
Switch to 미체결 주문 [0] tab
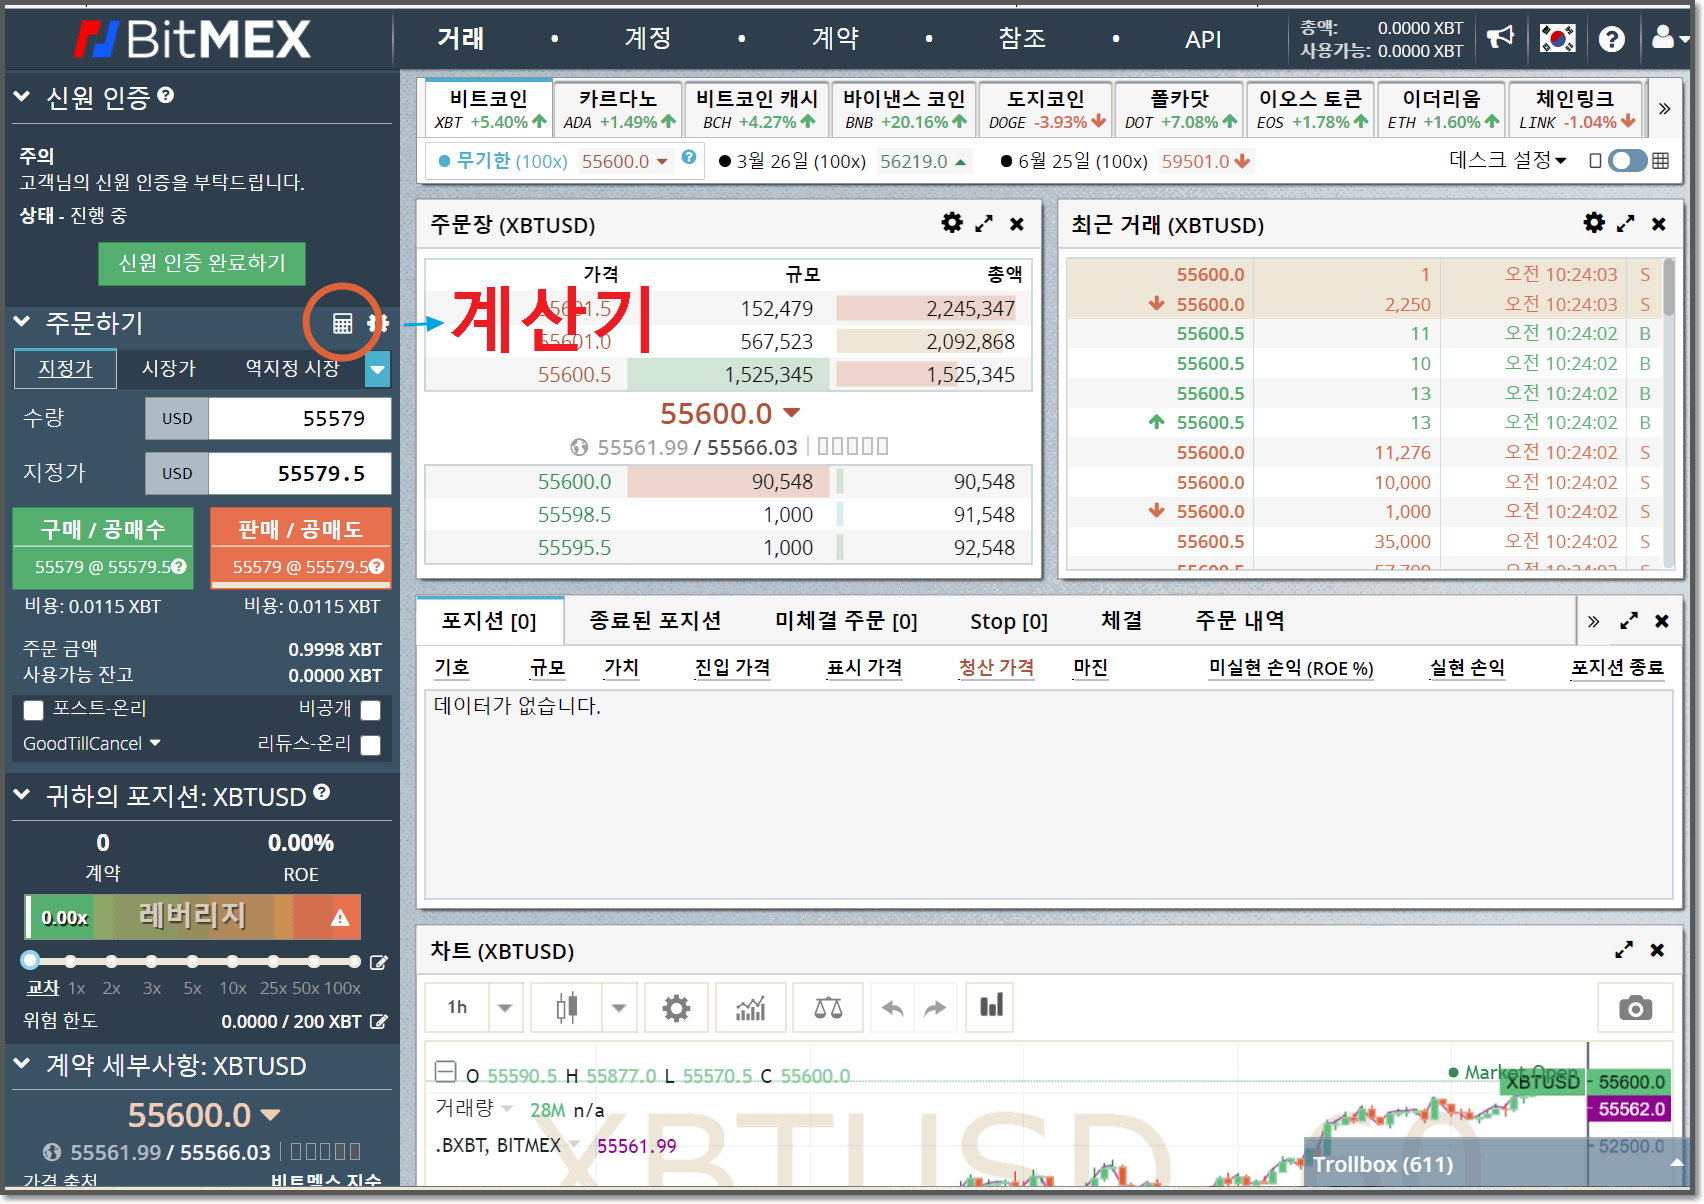[x=846, y=621]
